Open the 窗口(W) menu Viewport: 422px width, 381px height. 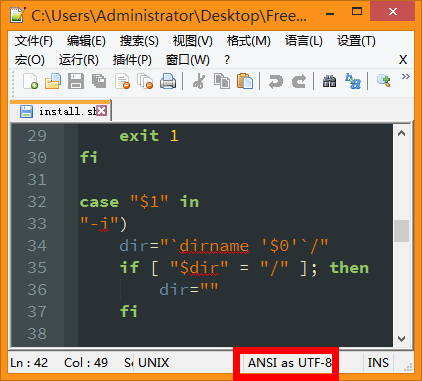tap(188, 60)
